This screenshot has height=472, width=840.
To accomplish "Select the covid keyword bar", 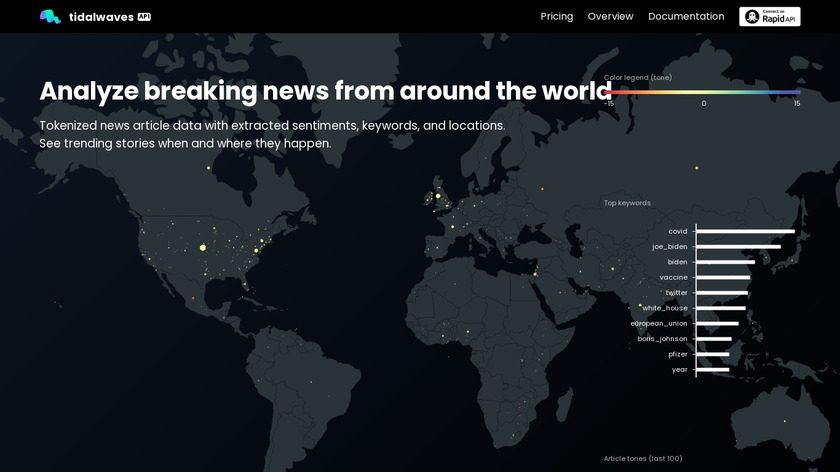I will 745,231.
